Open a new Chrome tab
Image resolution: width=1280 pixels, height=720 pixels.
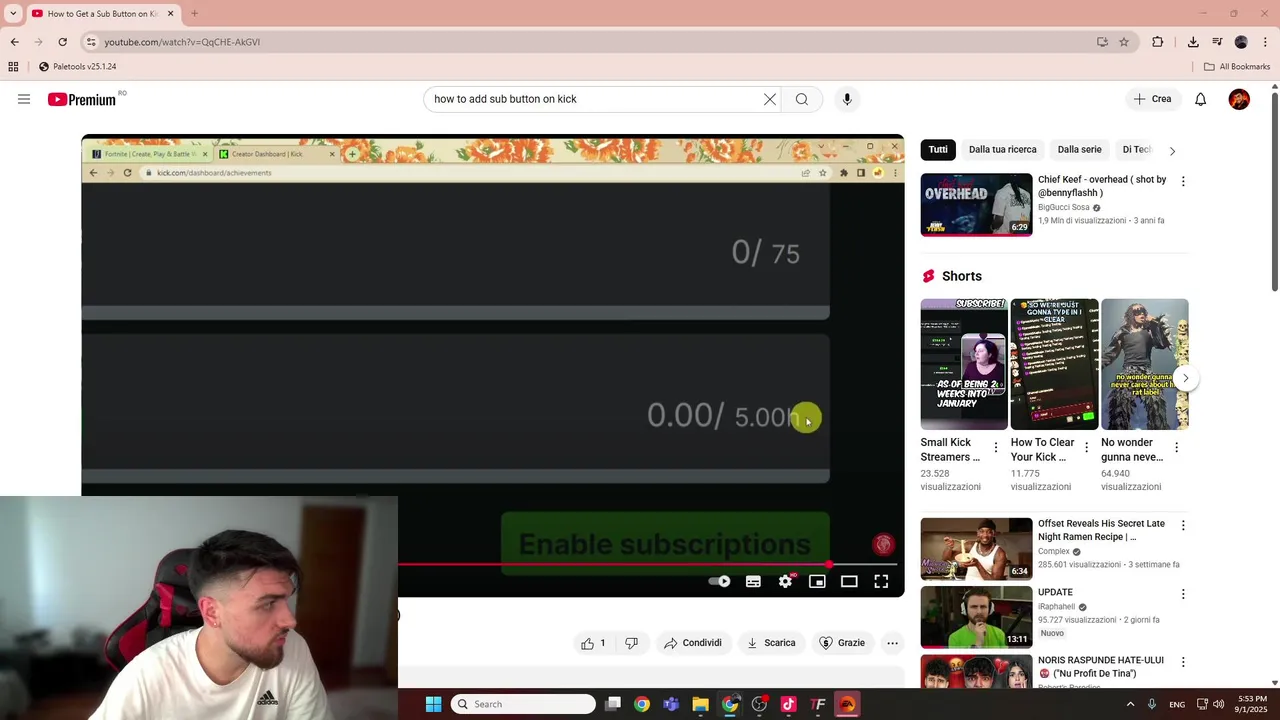[x=194, y=14]
